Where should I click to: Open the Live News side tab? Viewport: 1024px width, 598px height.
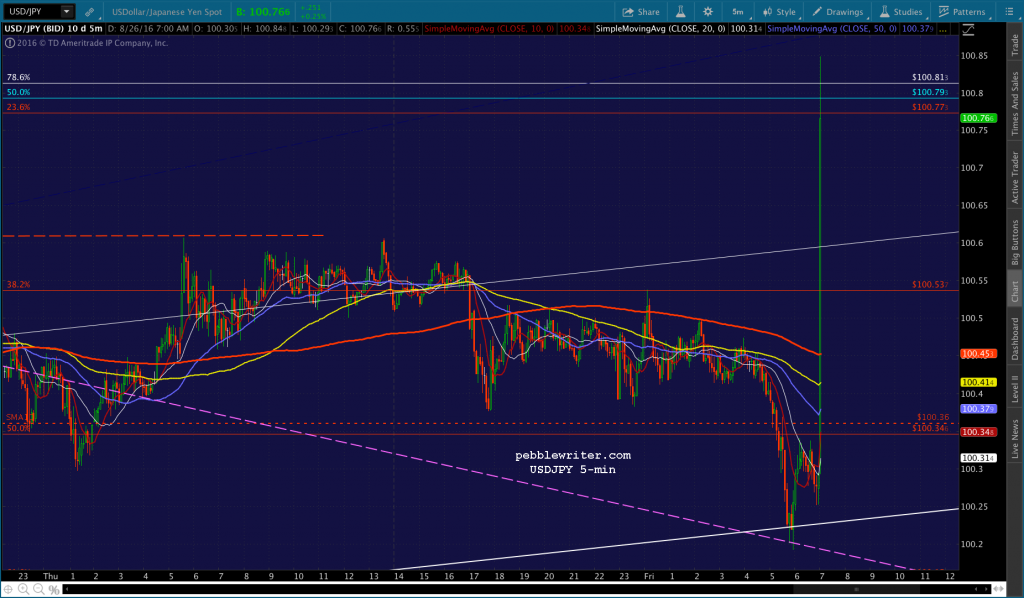1015,439
